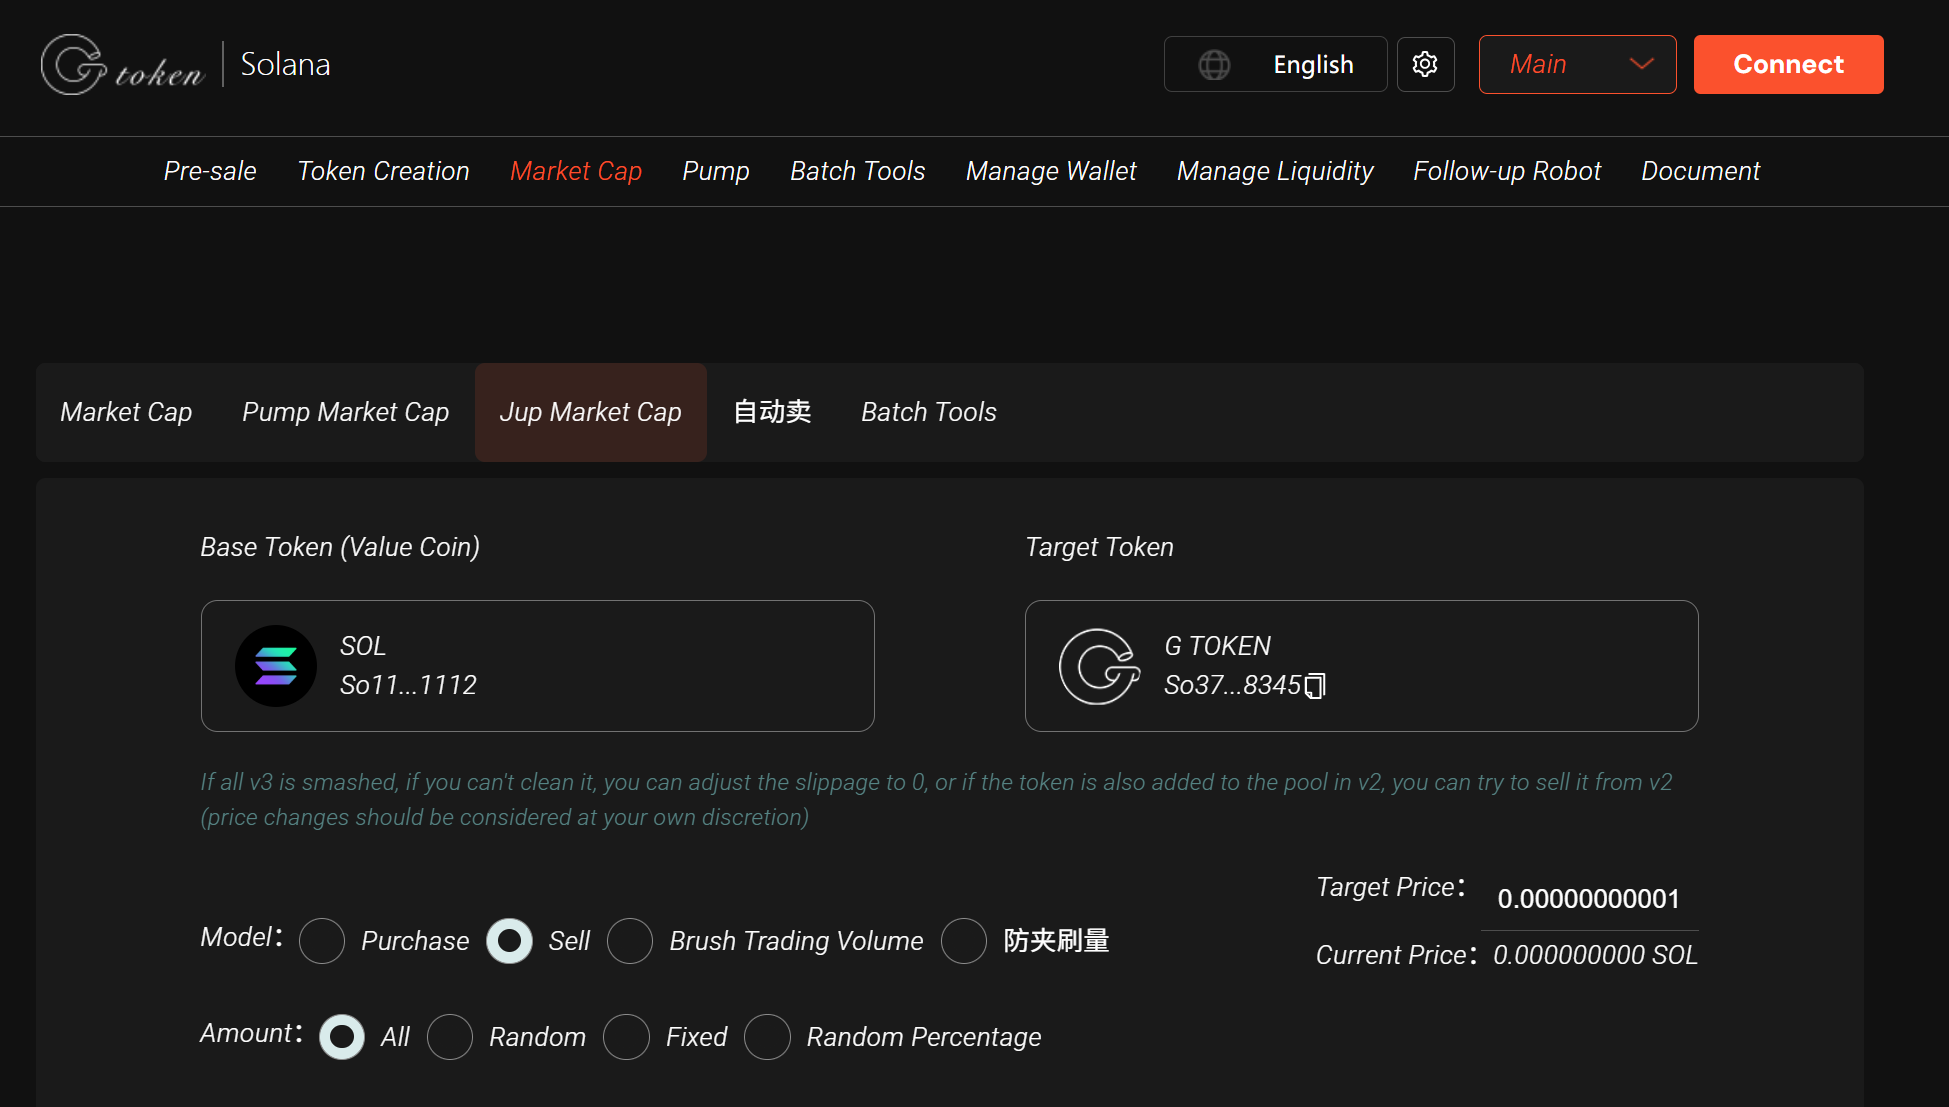Screen dimensions: 1949x1107
Task: Choose Random Percentage amount option
Action: 768,1037
